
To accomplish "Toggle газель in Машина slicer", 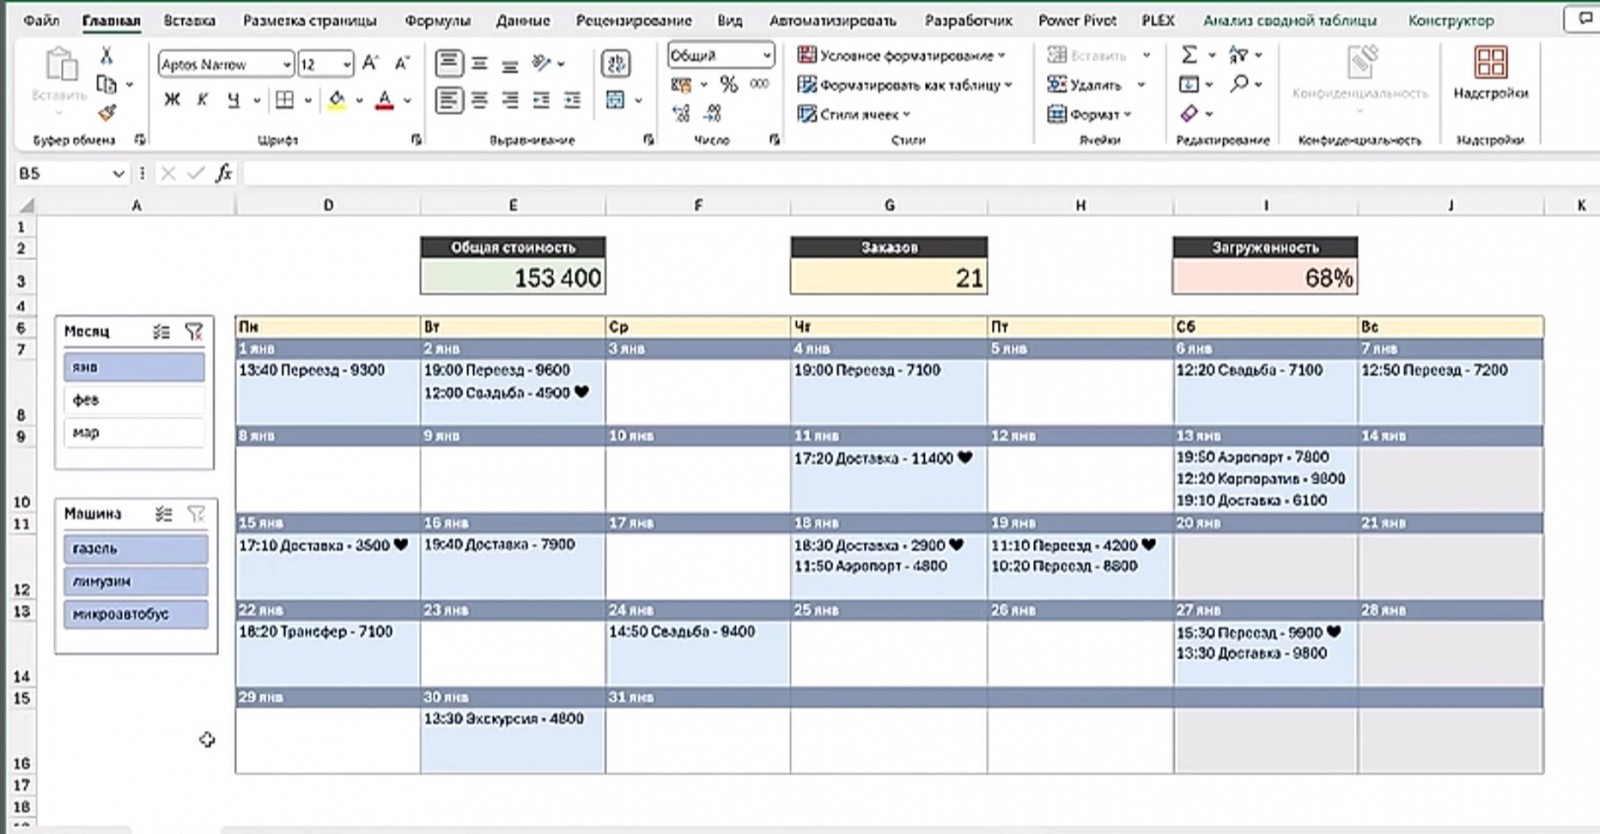I will click(x=135, y=549).
